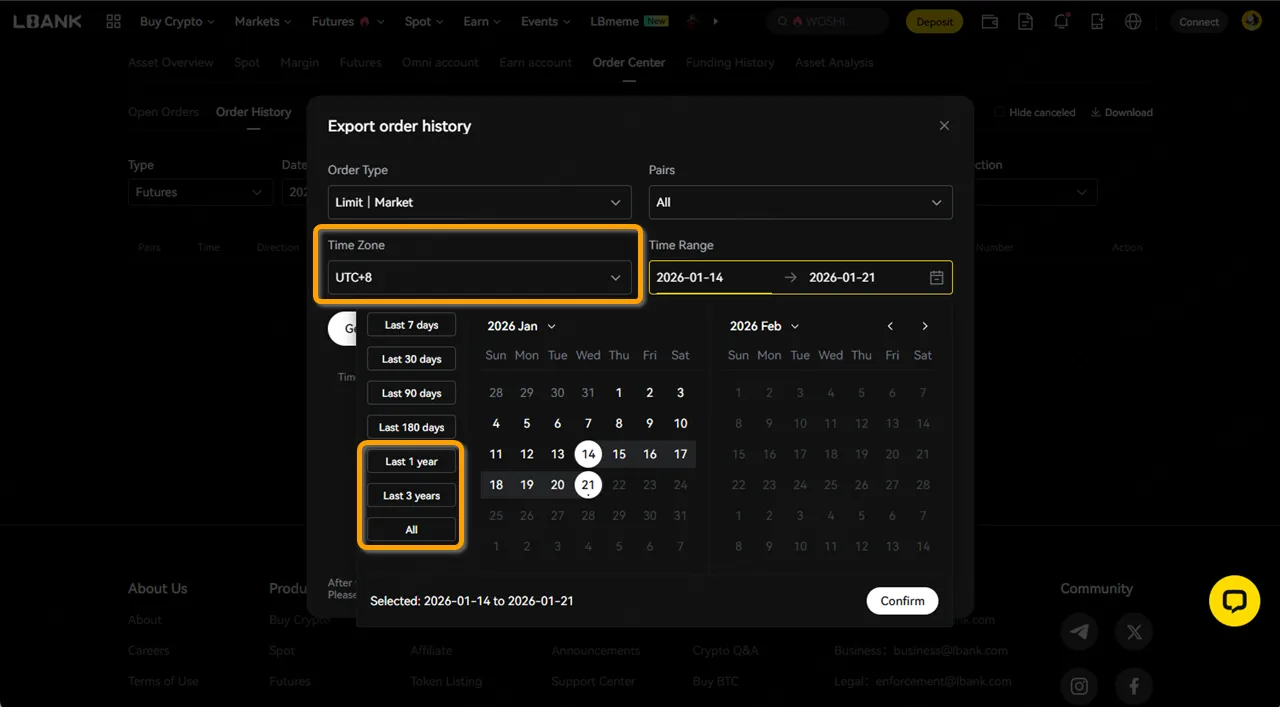Open the app download phone icon
This screenshot has width=1280, height=707.
1097,22
